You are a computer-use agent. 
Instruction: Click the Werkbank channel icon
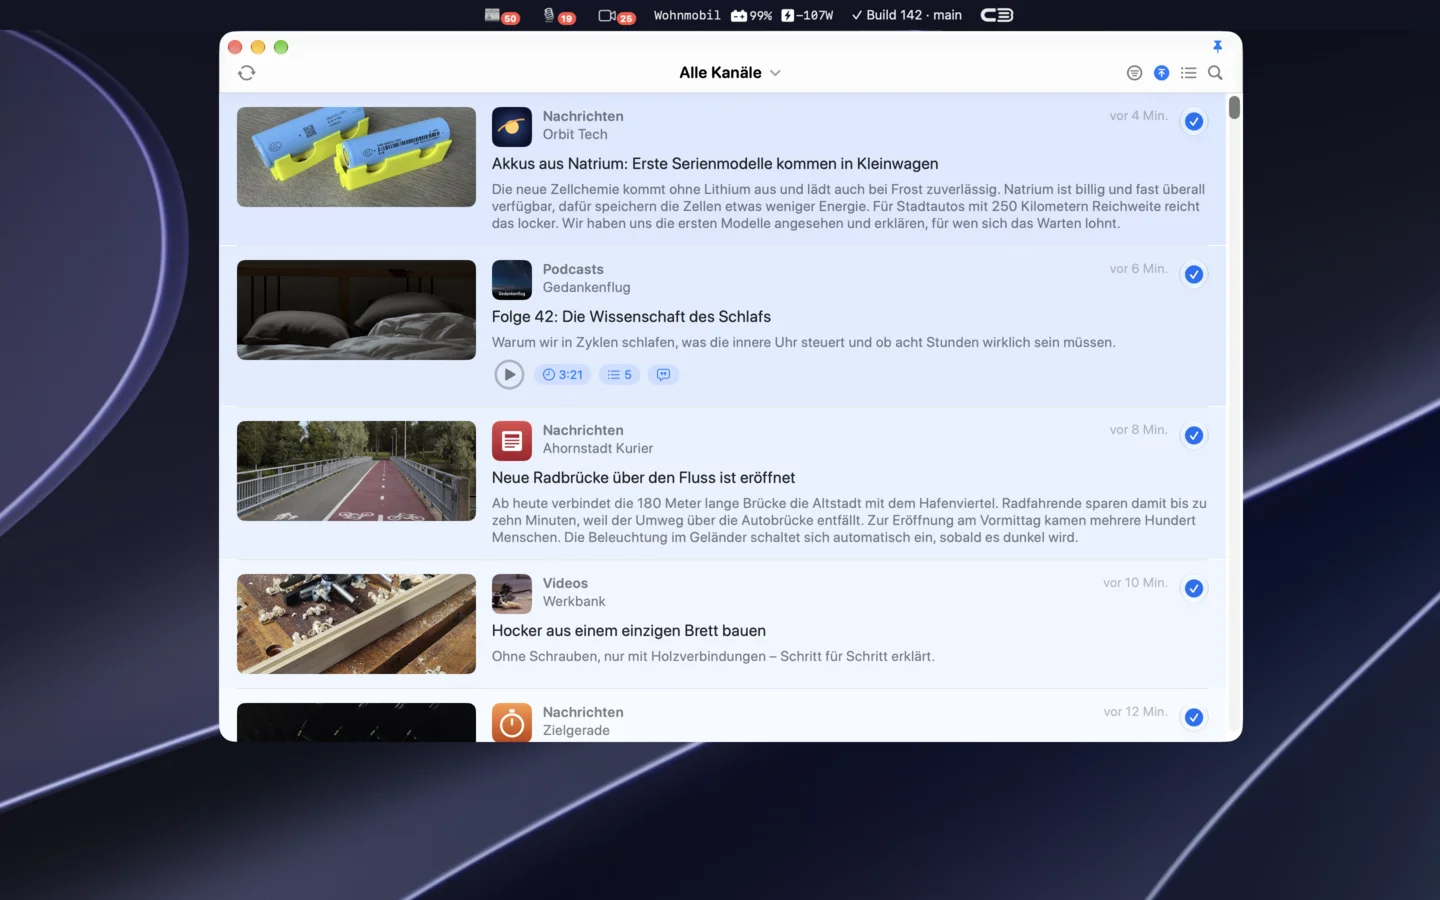(512, 594)
